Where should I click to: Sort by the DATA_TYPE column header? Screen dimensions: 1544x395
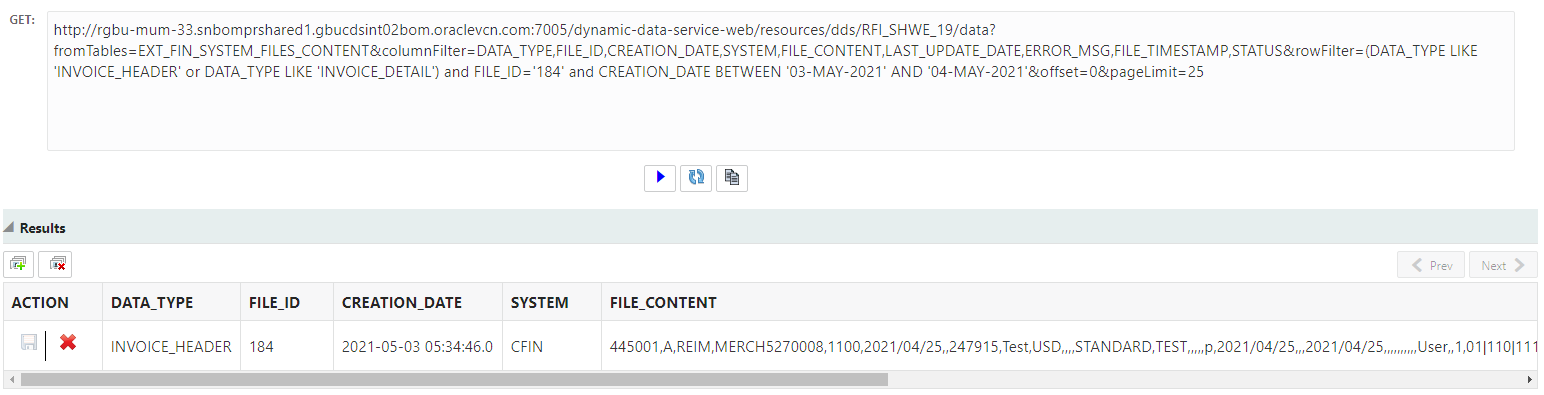coord(172,303)
